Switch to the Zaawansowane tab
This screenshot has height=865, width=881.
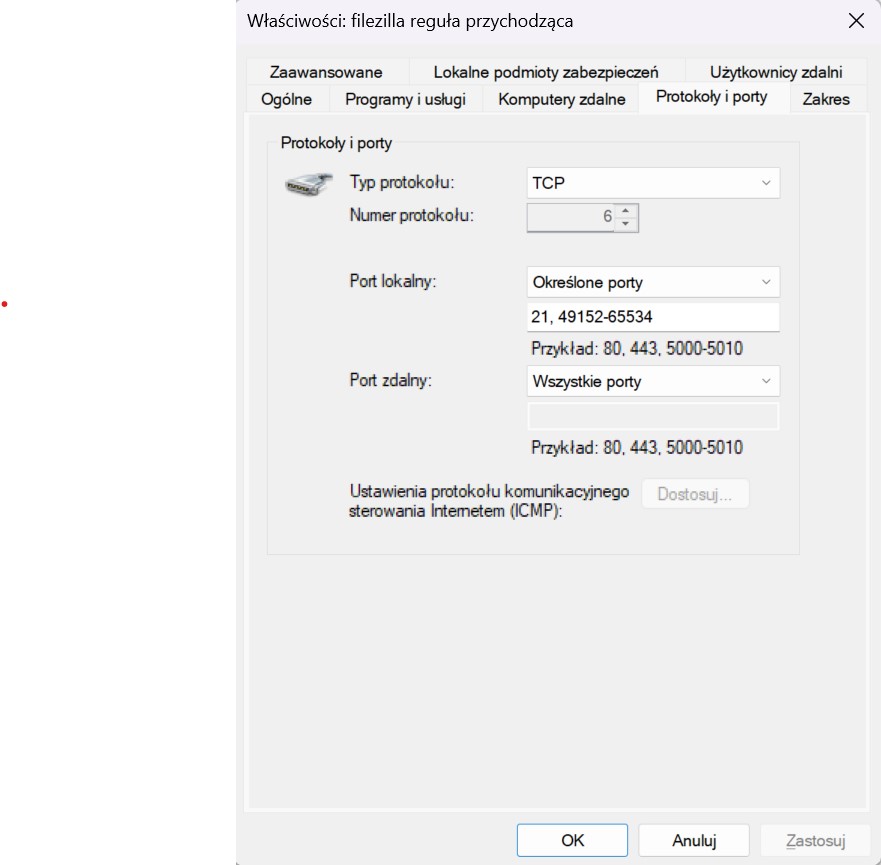click(326, 72)
